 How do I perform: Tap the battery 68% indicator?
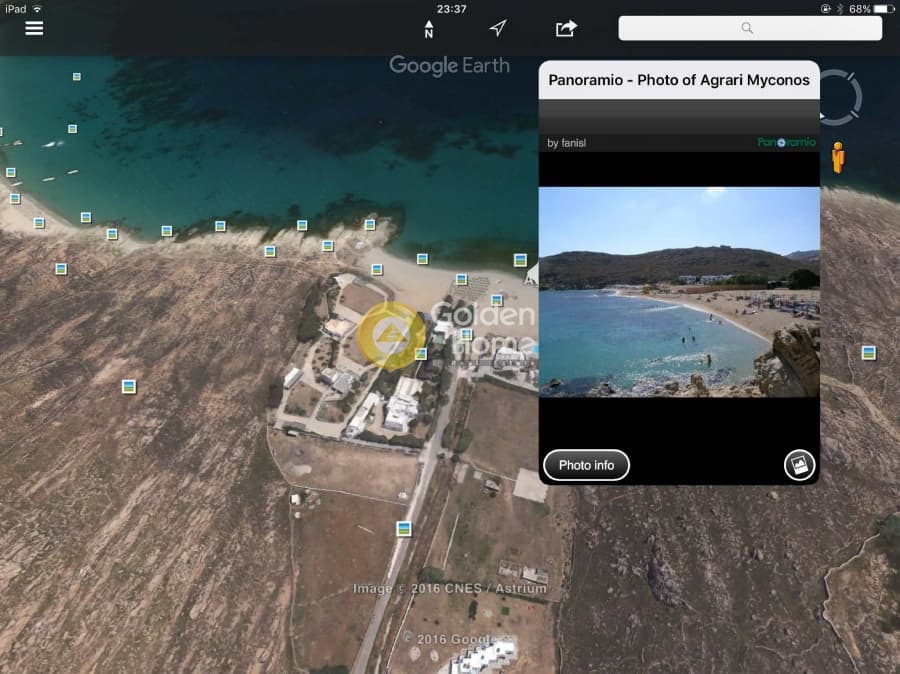871,9
